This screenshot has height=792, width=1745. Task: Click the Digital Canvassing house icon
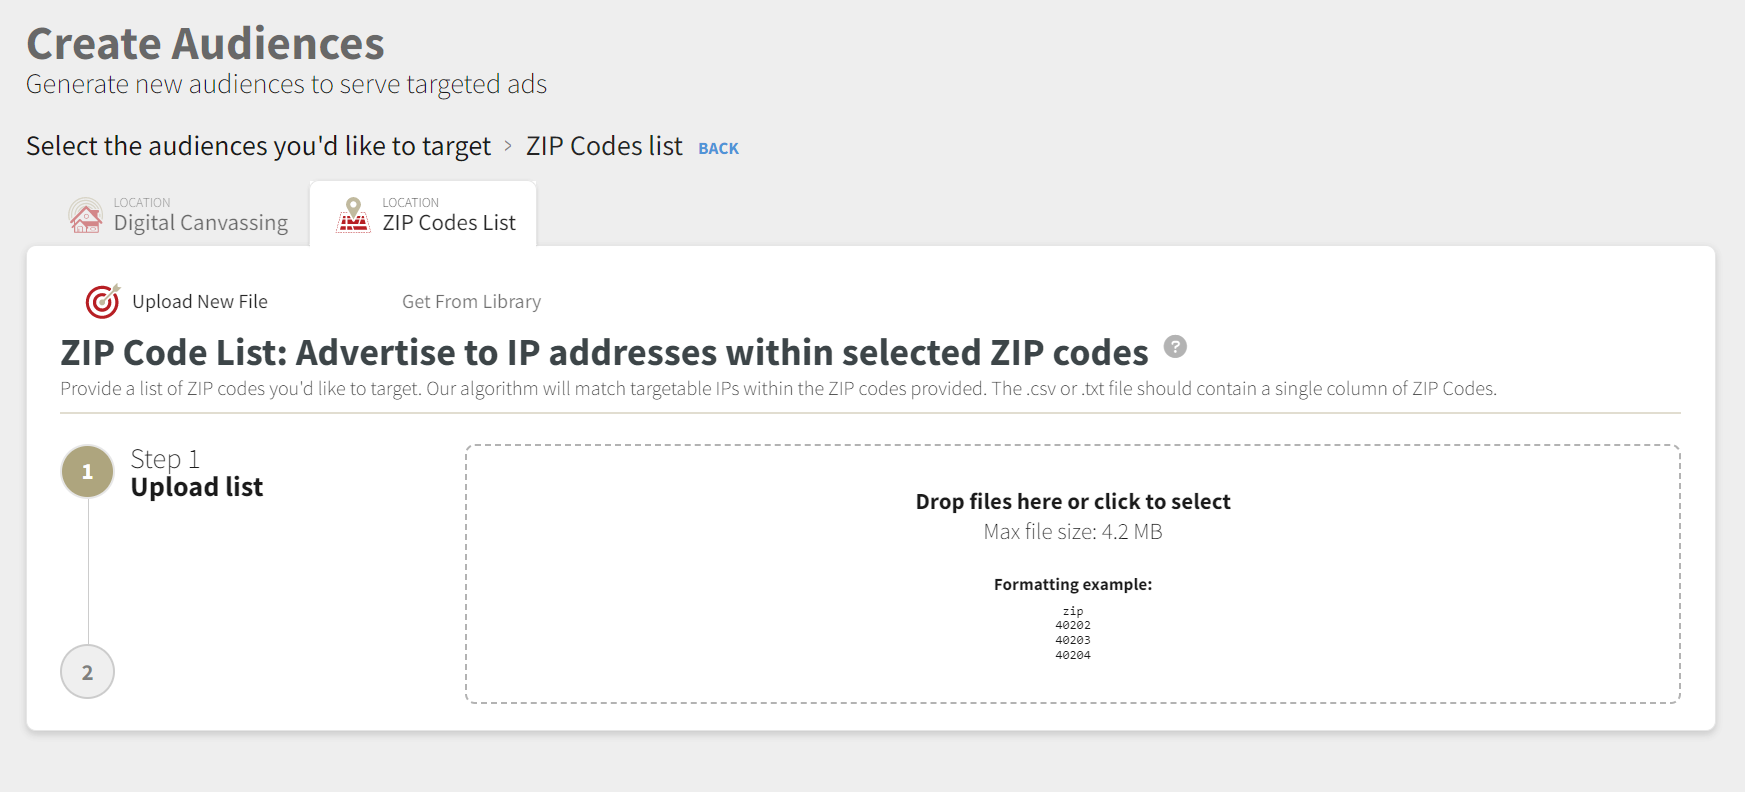(85, 214)
